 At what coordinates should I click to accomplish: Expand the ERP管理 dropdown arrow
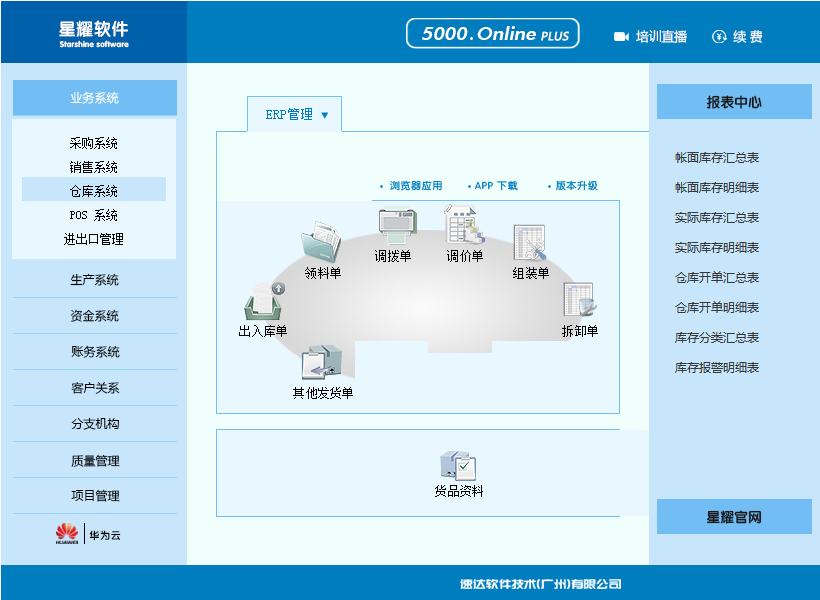325,115
